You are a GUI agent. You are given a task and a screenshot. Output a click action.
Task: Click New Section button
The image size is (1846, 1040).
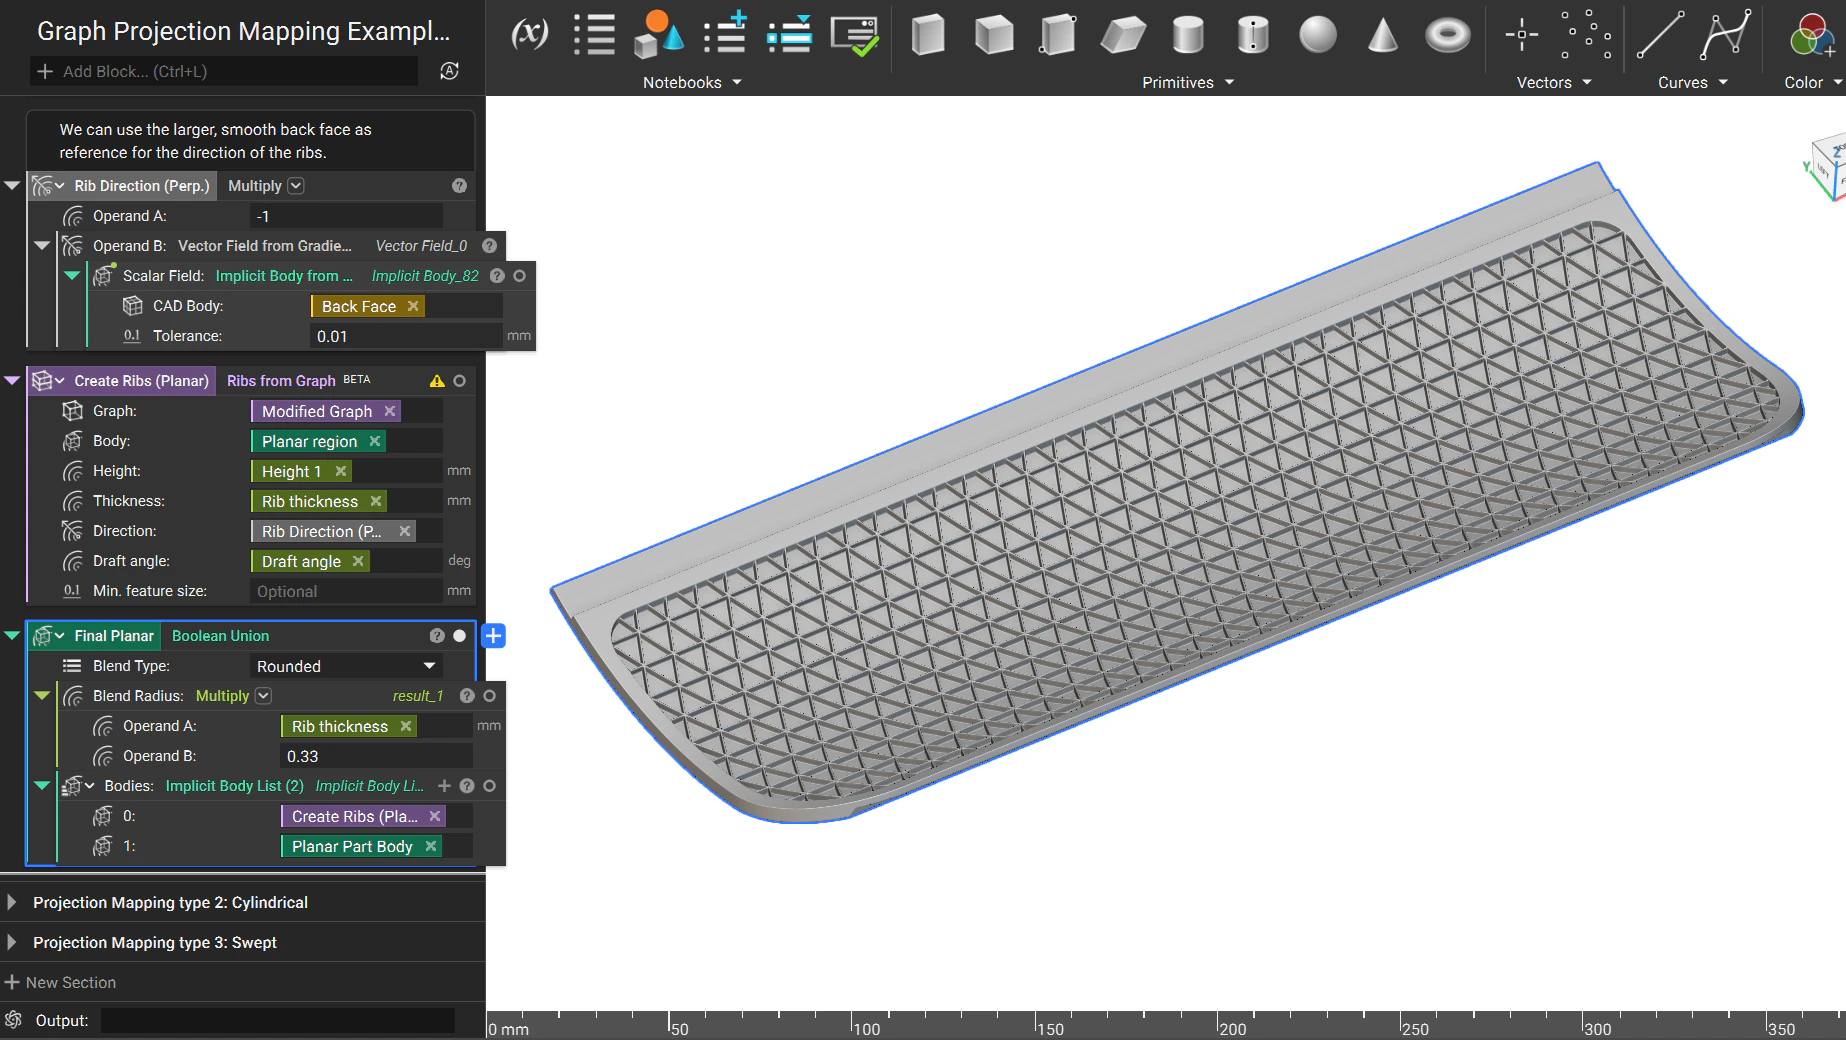click(61, 982)
